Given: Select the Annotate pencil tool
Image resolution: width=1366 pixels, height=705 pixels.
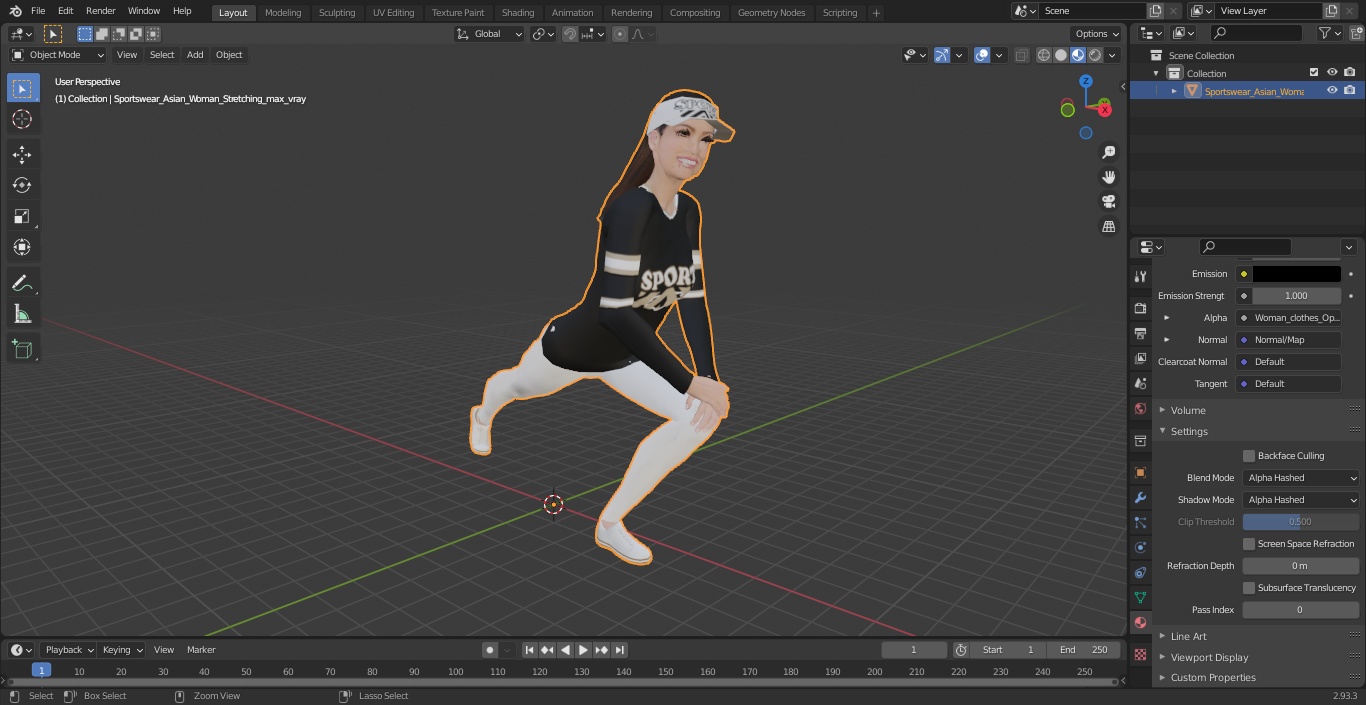Looking at the screenshot, I should pos(22,283).
